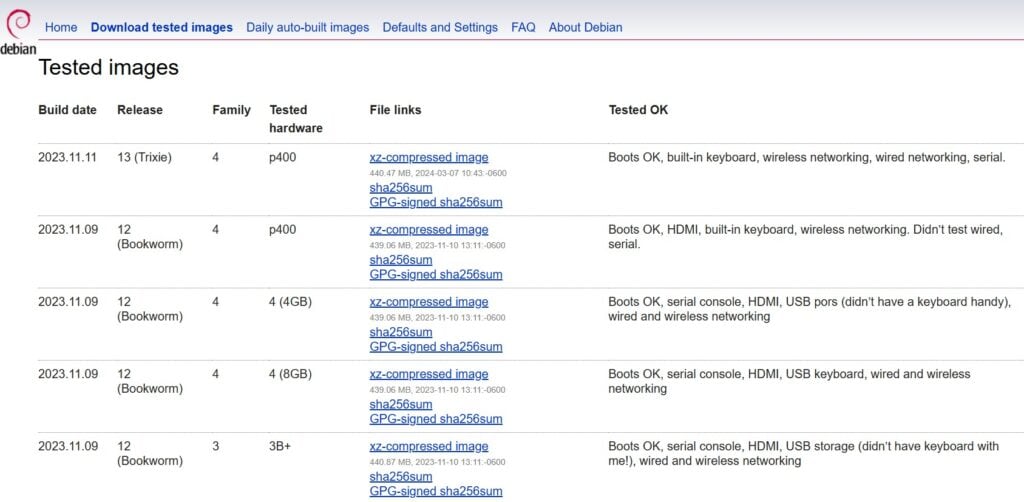Click Tested OK note mentioning USB pors

click(x=810, y=309)
